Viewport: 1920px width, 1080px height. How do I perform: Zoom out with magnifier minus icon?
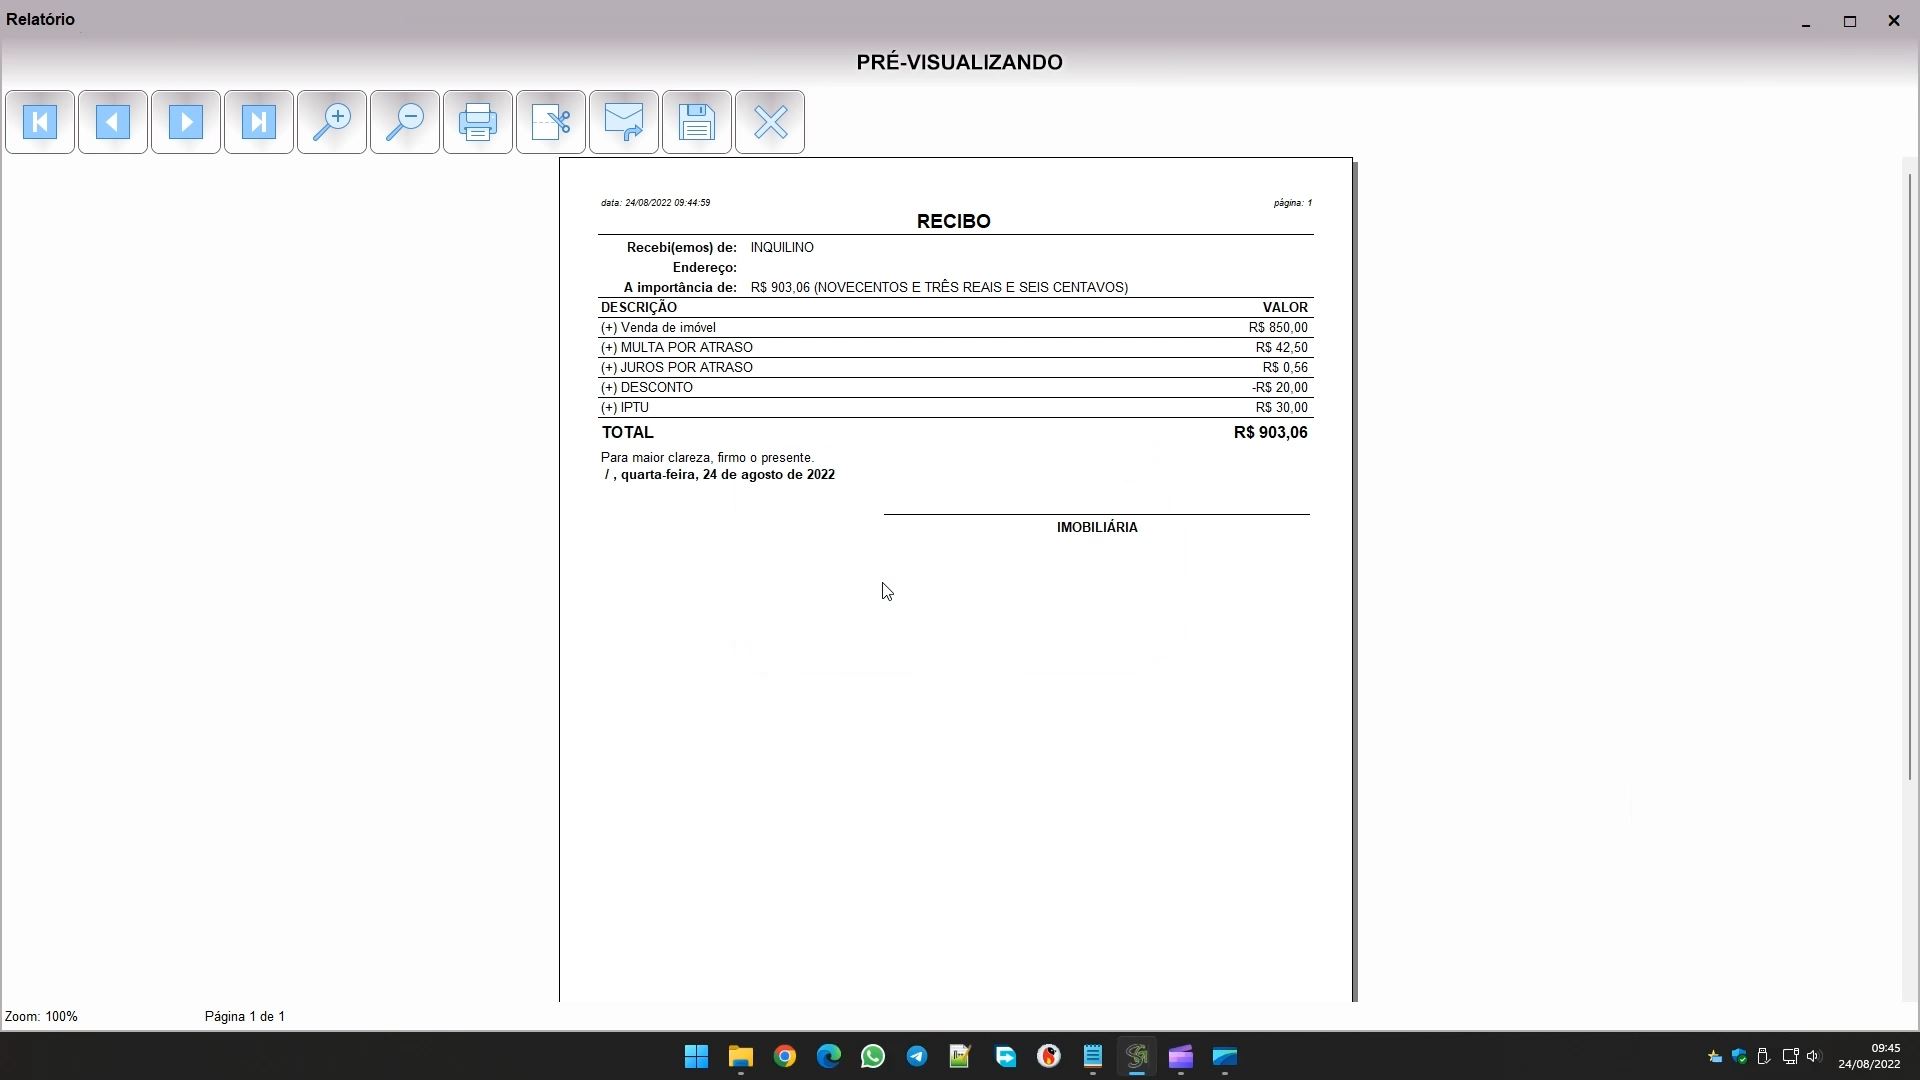[405, 122]
